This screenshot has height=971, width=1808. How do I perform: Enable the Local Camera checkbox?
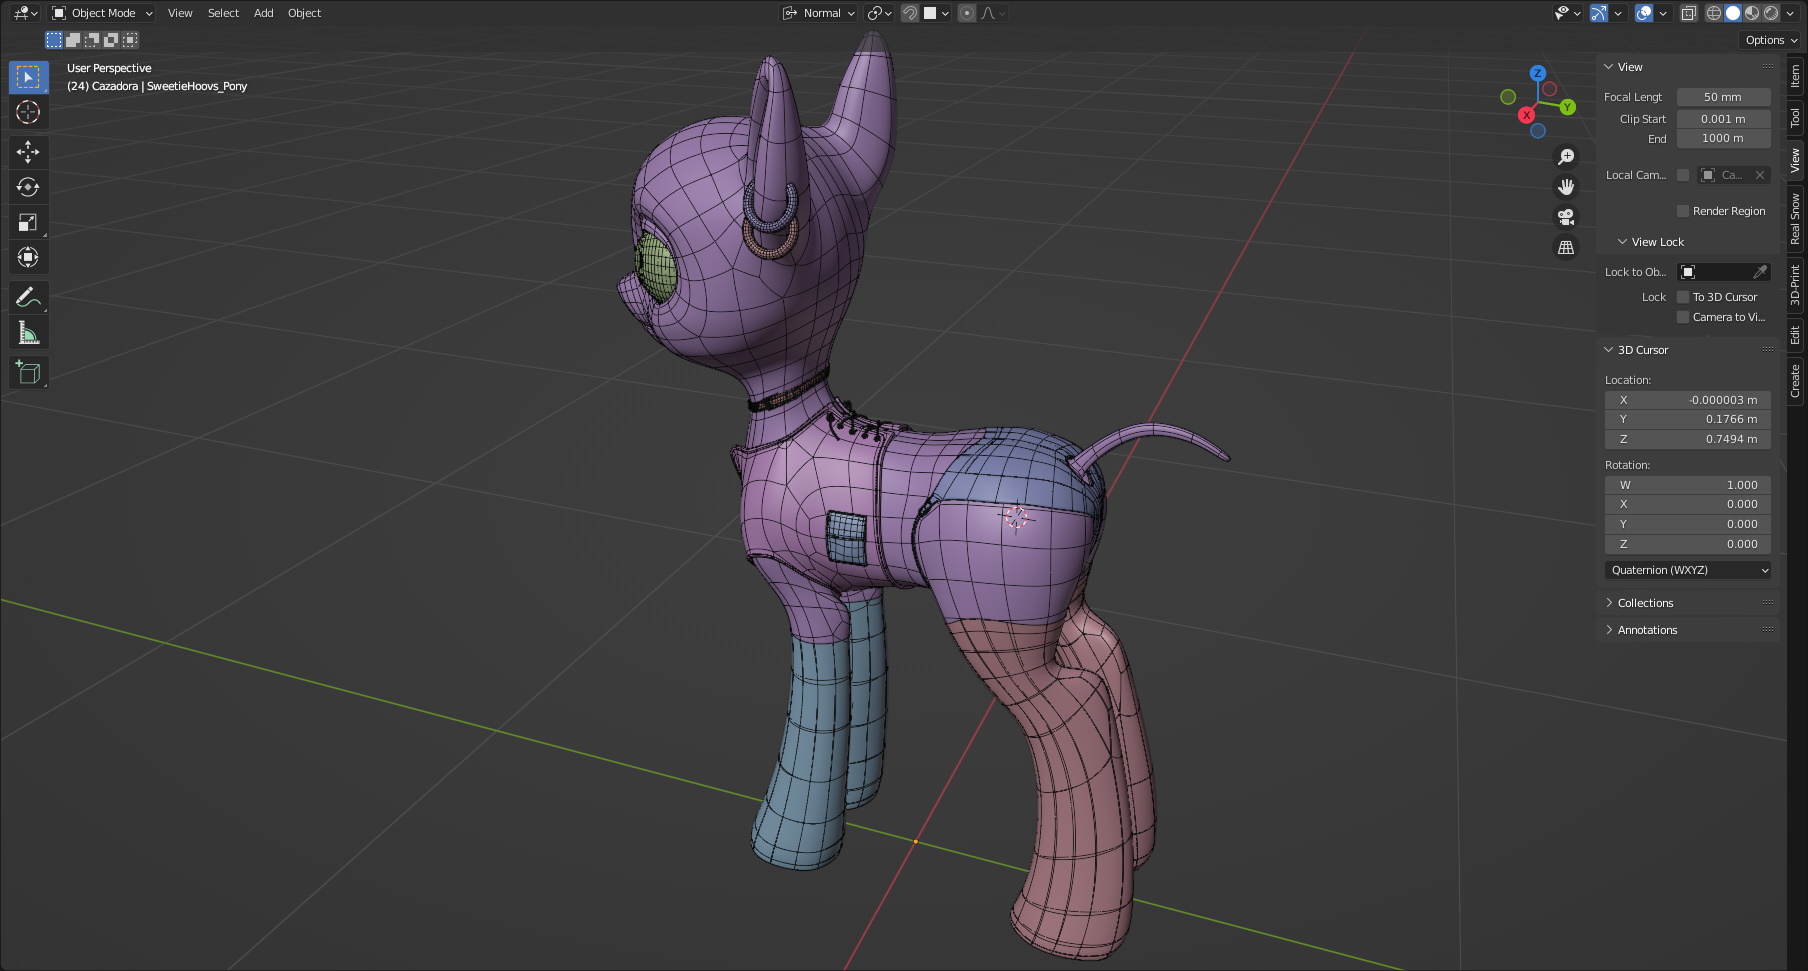tap(1683, 175)
